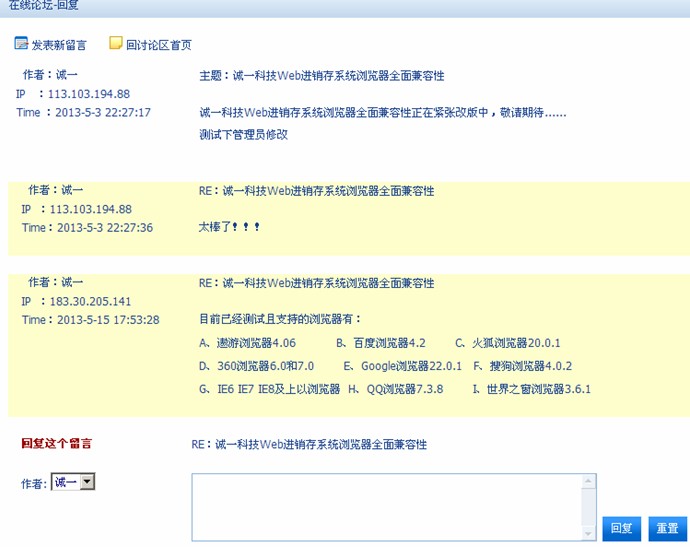Select item I 世界之窗浏览器3.6.1
Viewport: 690px width, 552px height.
532,389
